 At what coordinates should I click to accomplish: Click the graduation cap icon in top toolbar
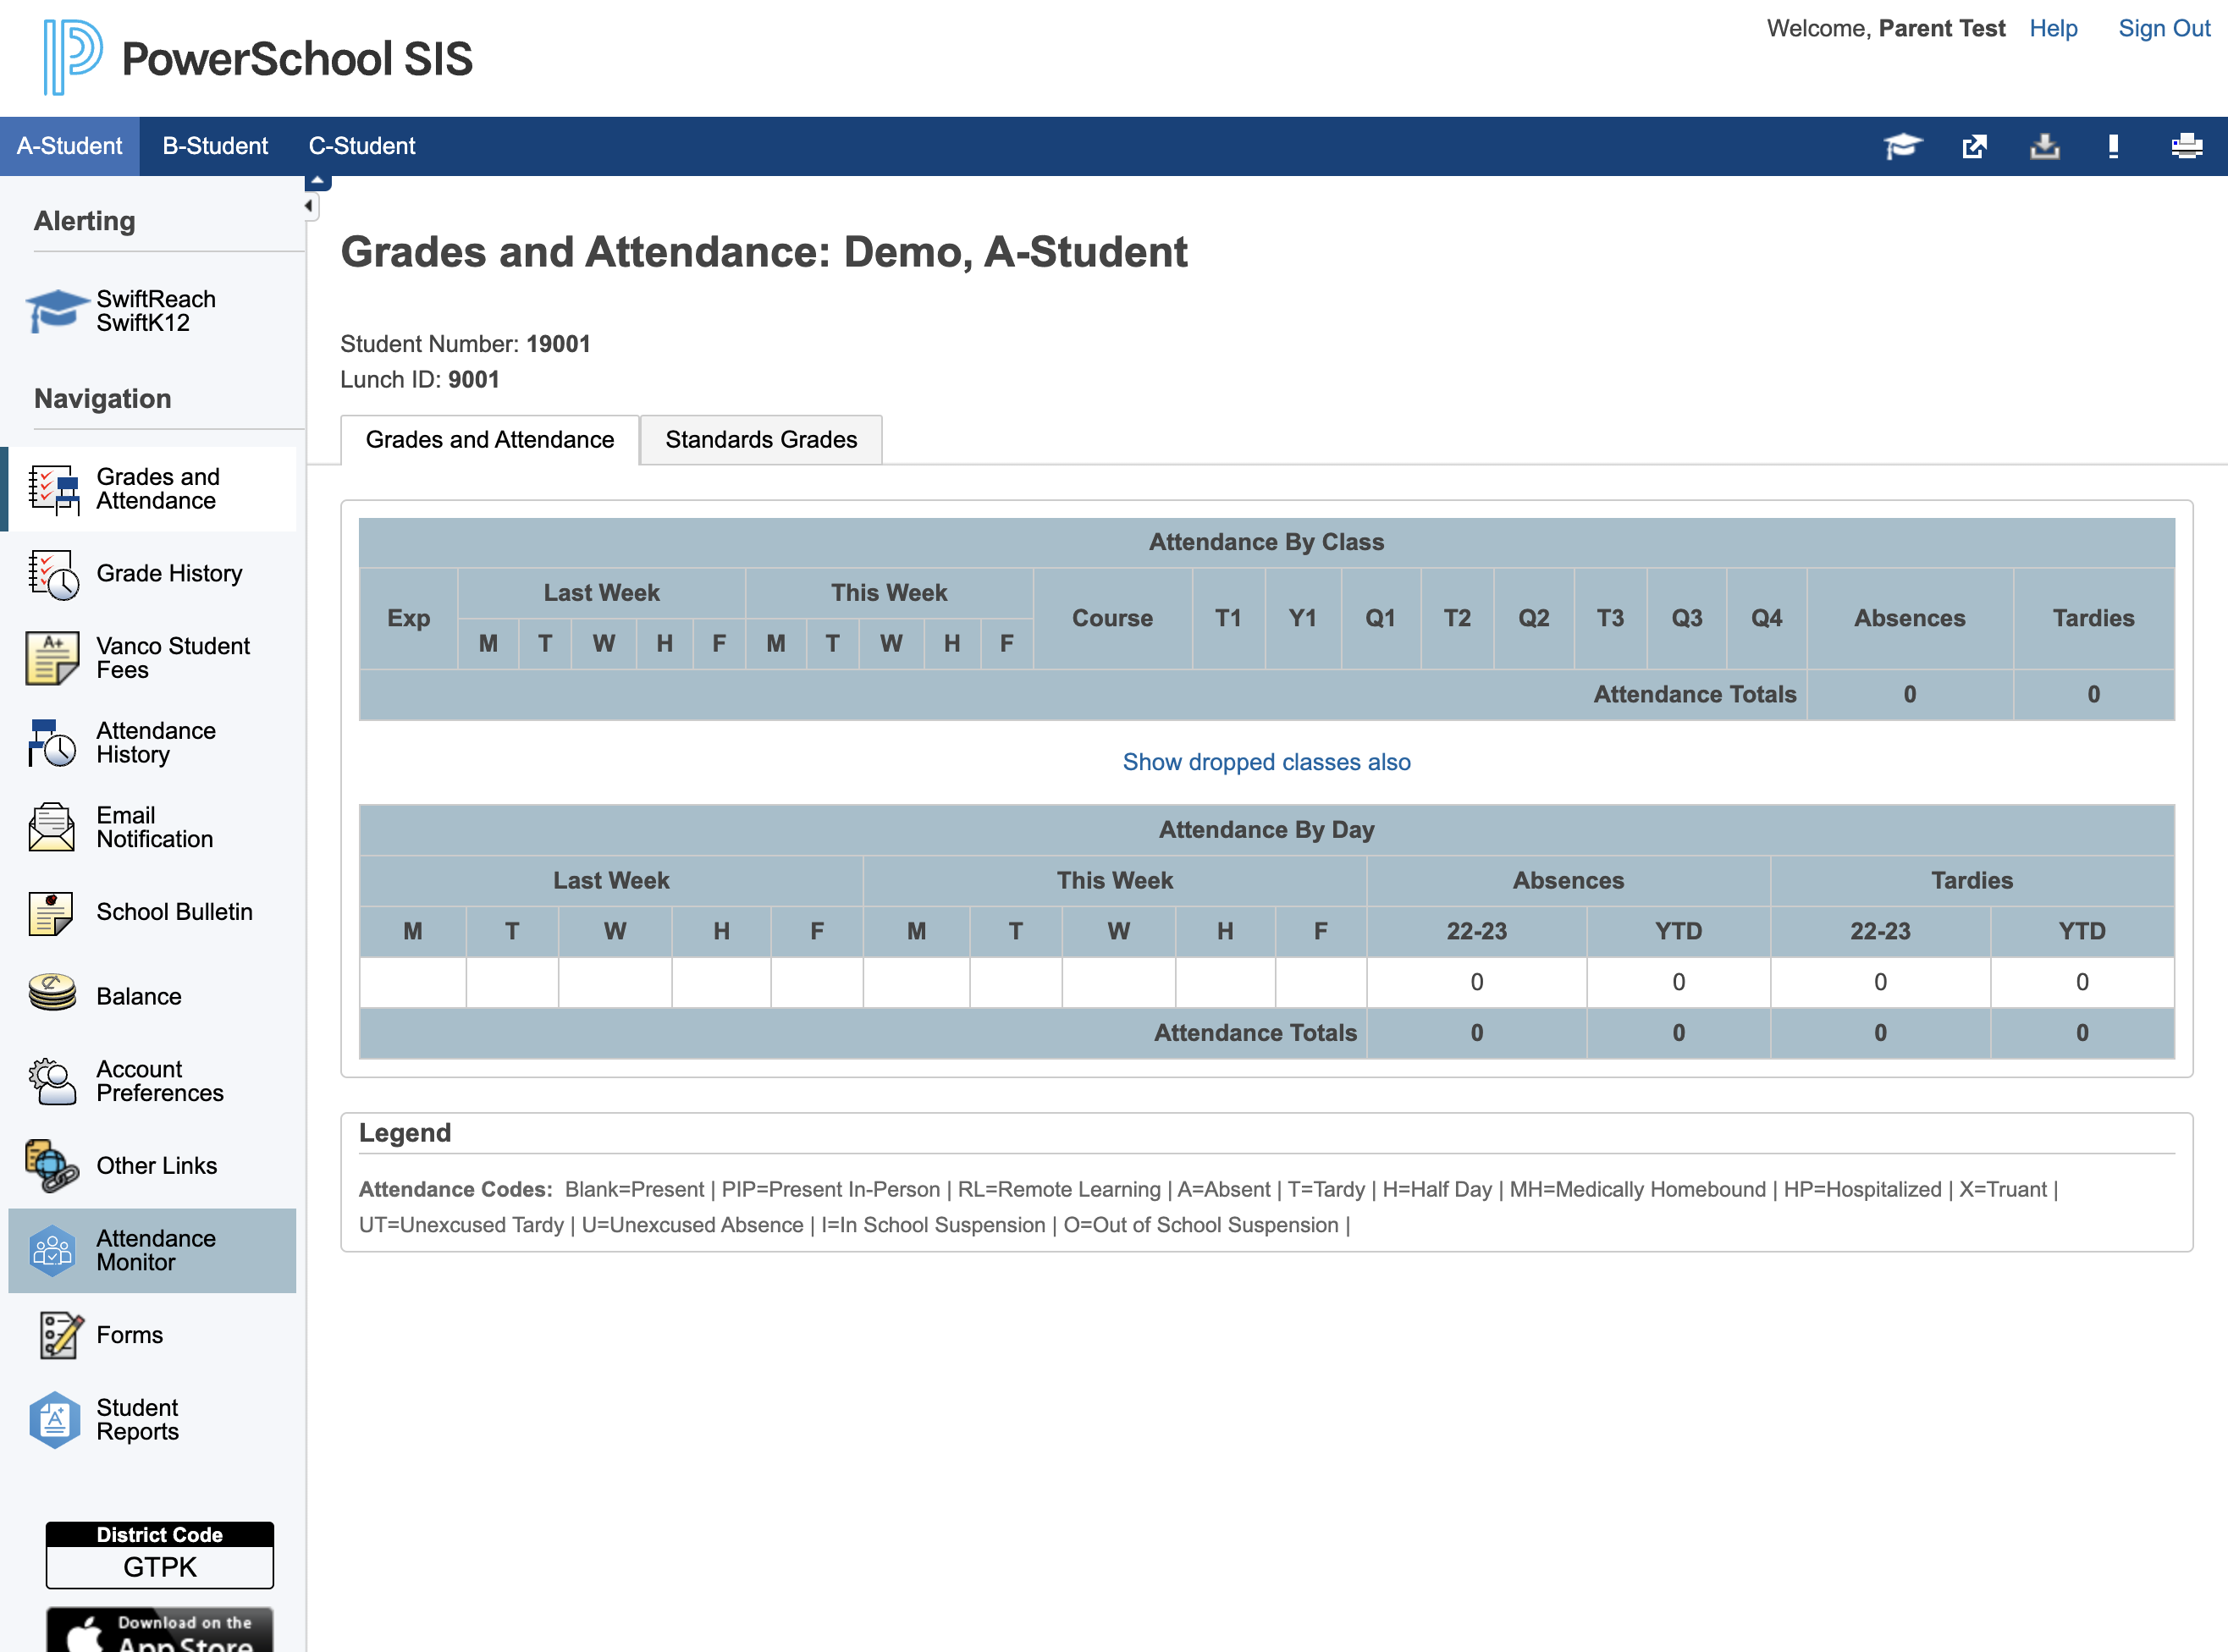coord(1903,146)
